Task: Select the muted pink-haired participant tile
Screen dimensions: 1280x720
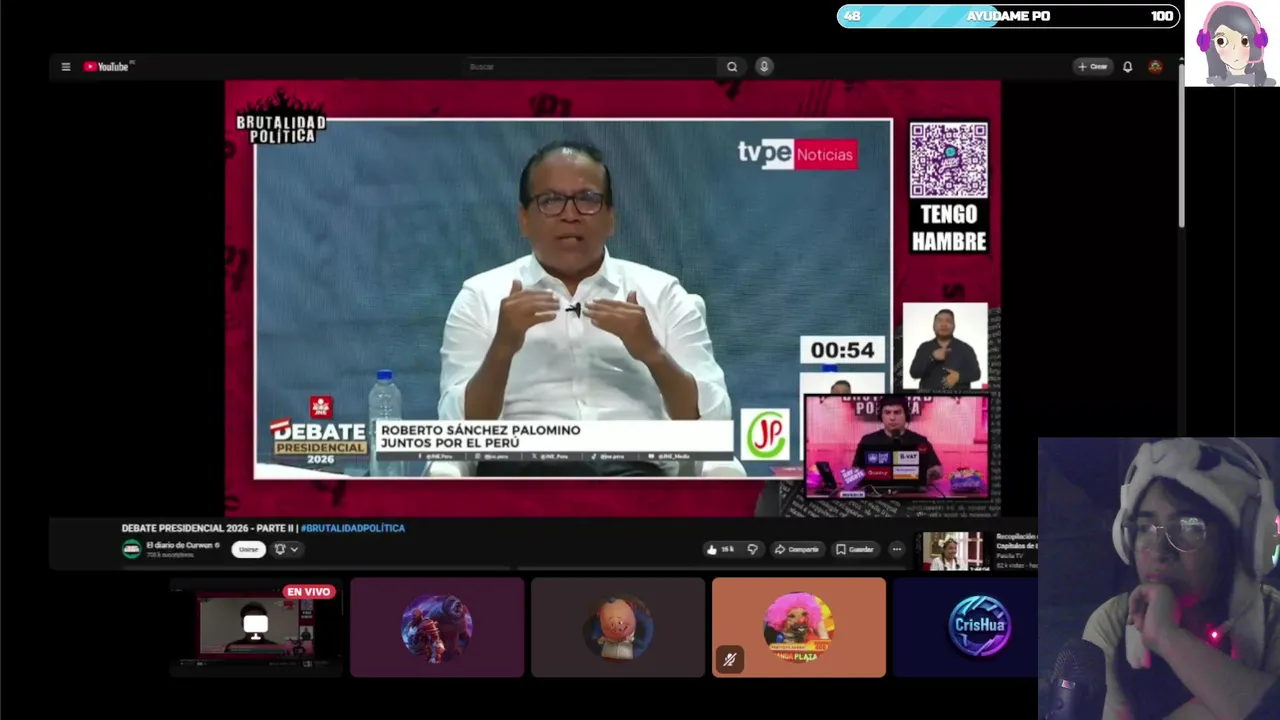Action: 799,627
